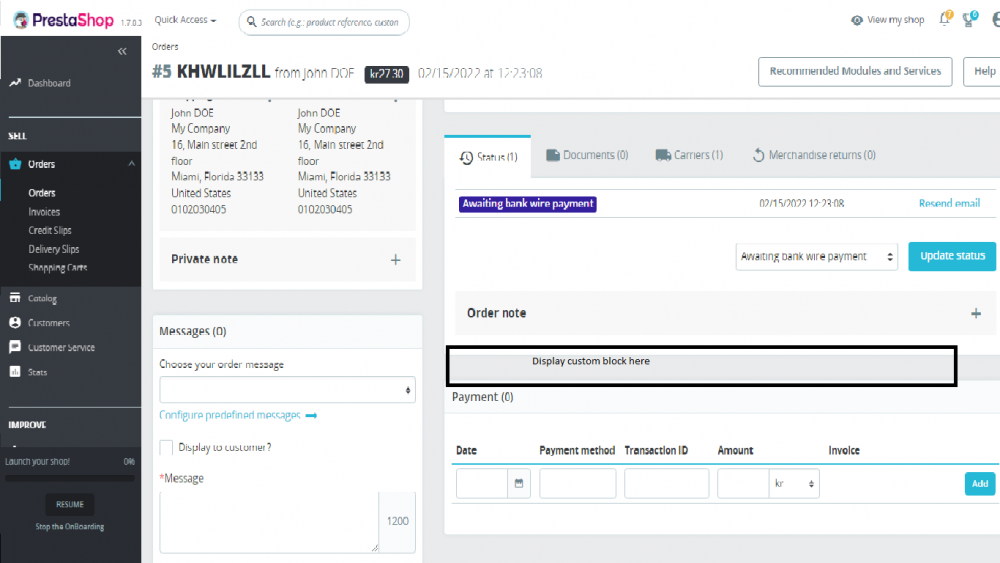The image size is (1000, 563).
Task: Focus the top search field
Action: 324,22
